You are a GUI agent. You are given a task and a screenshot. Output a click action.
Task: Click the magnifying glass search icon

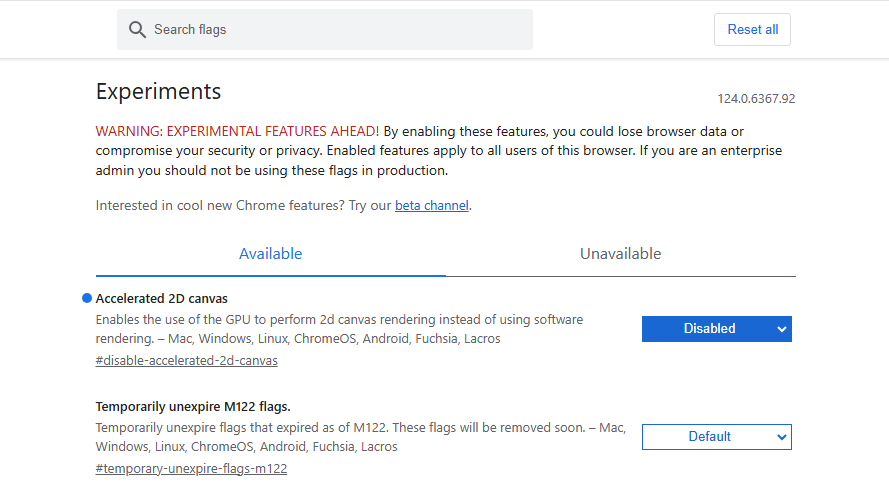click(x=137, y=29)
